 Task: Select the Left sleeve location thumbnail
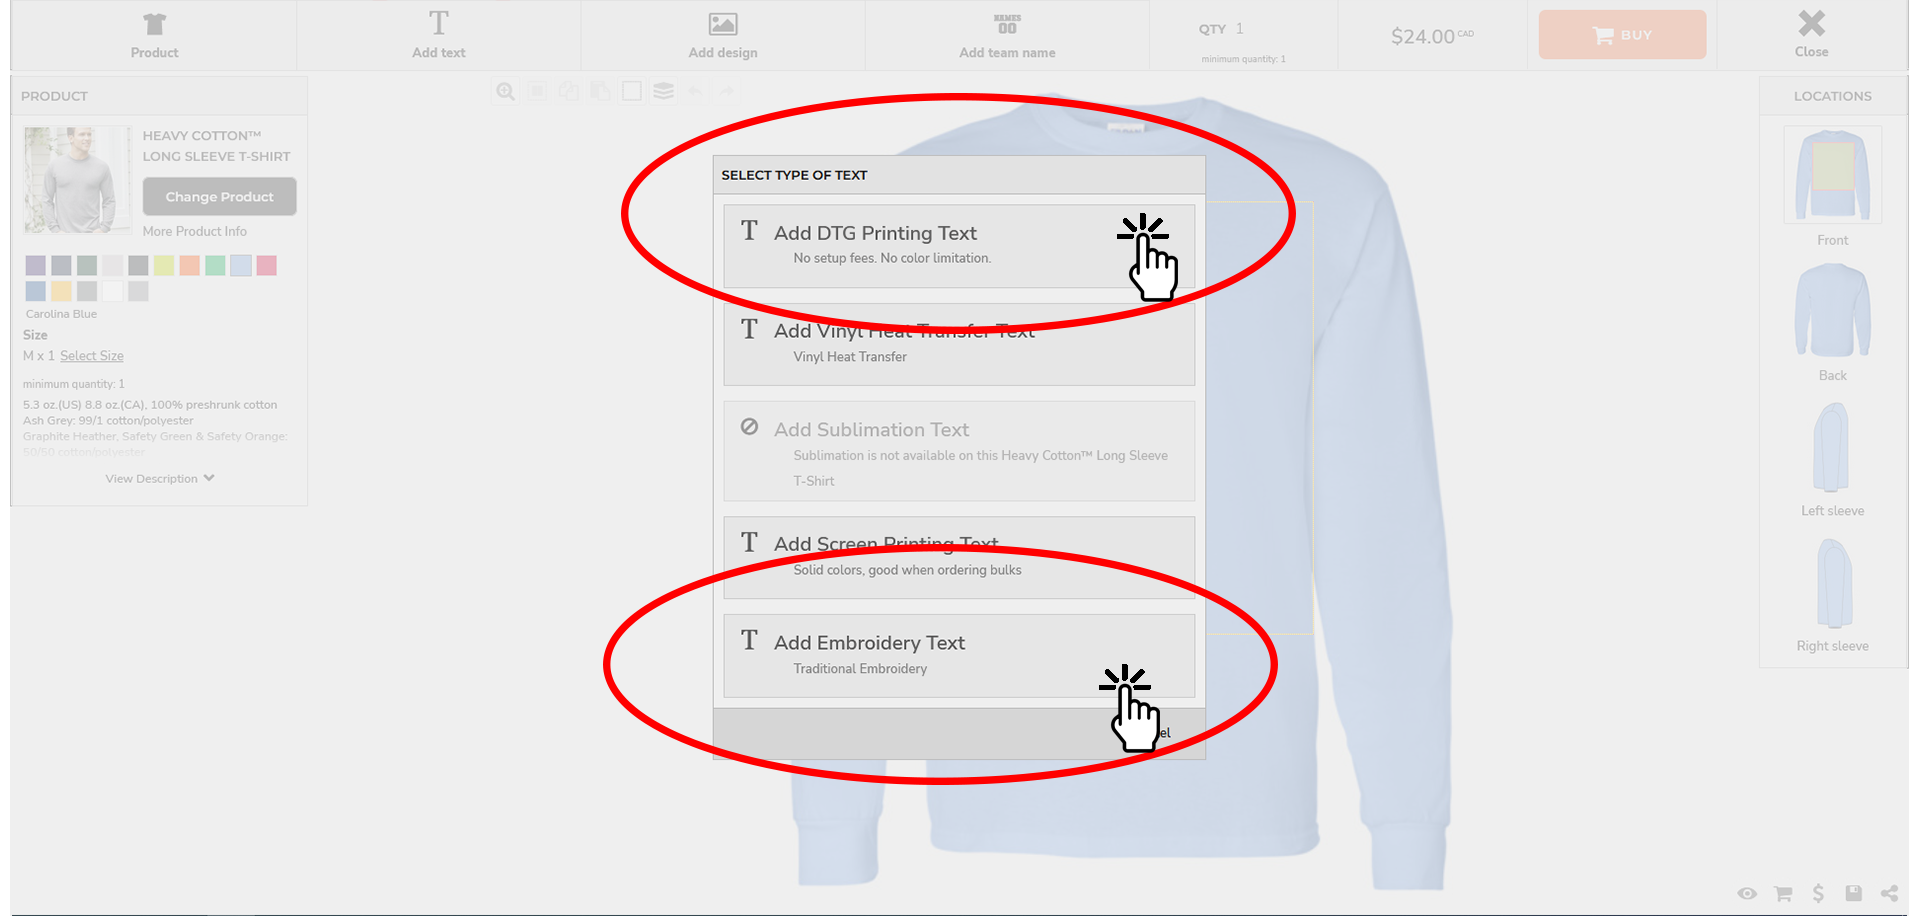tap(1832, 447)
